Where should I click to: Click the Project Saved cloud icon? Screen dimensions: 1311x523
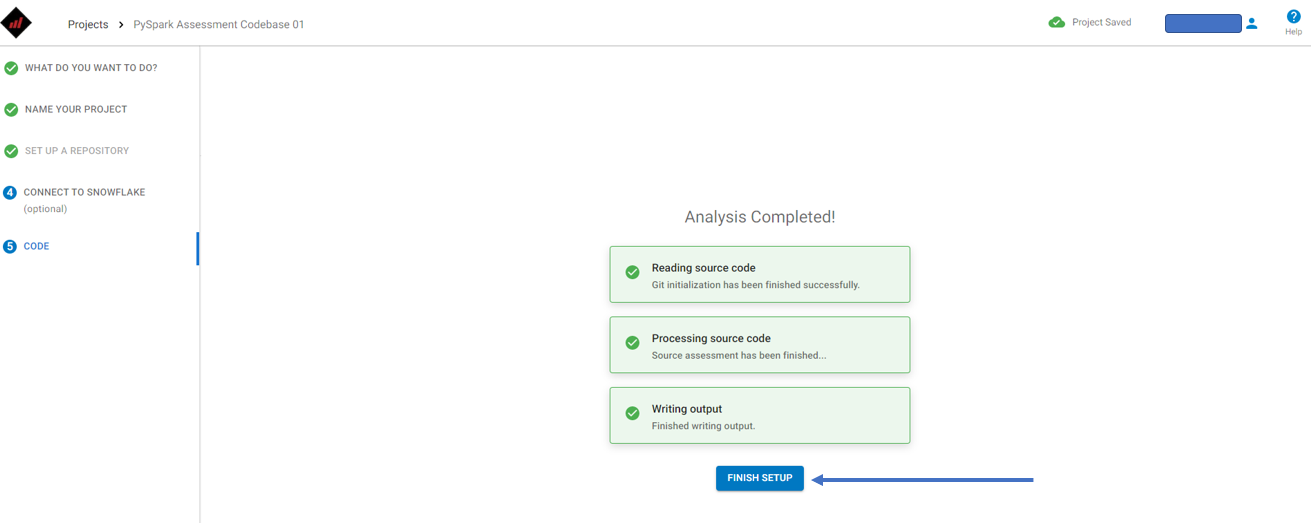pos(1057,22)
